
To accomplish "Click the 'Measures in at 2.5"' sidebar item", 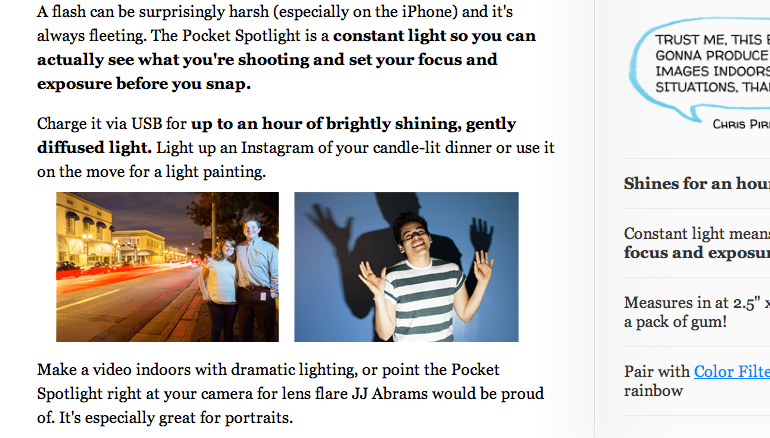I will tap(696, 302).
